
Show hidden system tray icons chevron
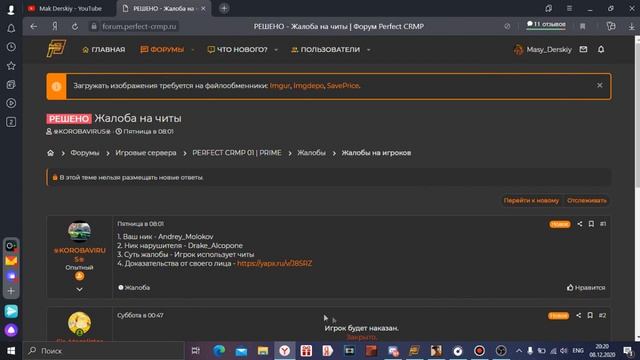tap(519, 351)
